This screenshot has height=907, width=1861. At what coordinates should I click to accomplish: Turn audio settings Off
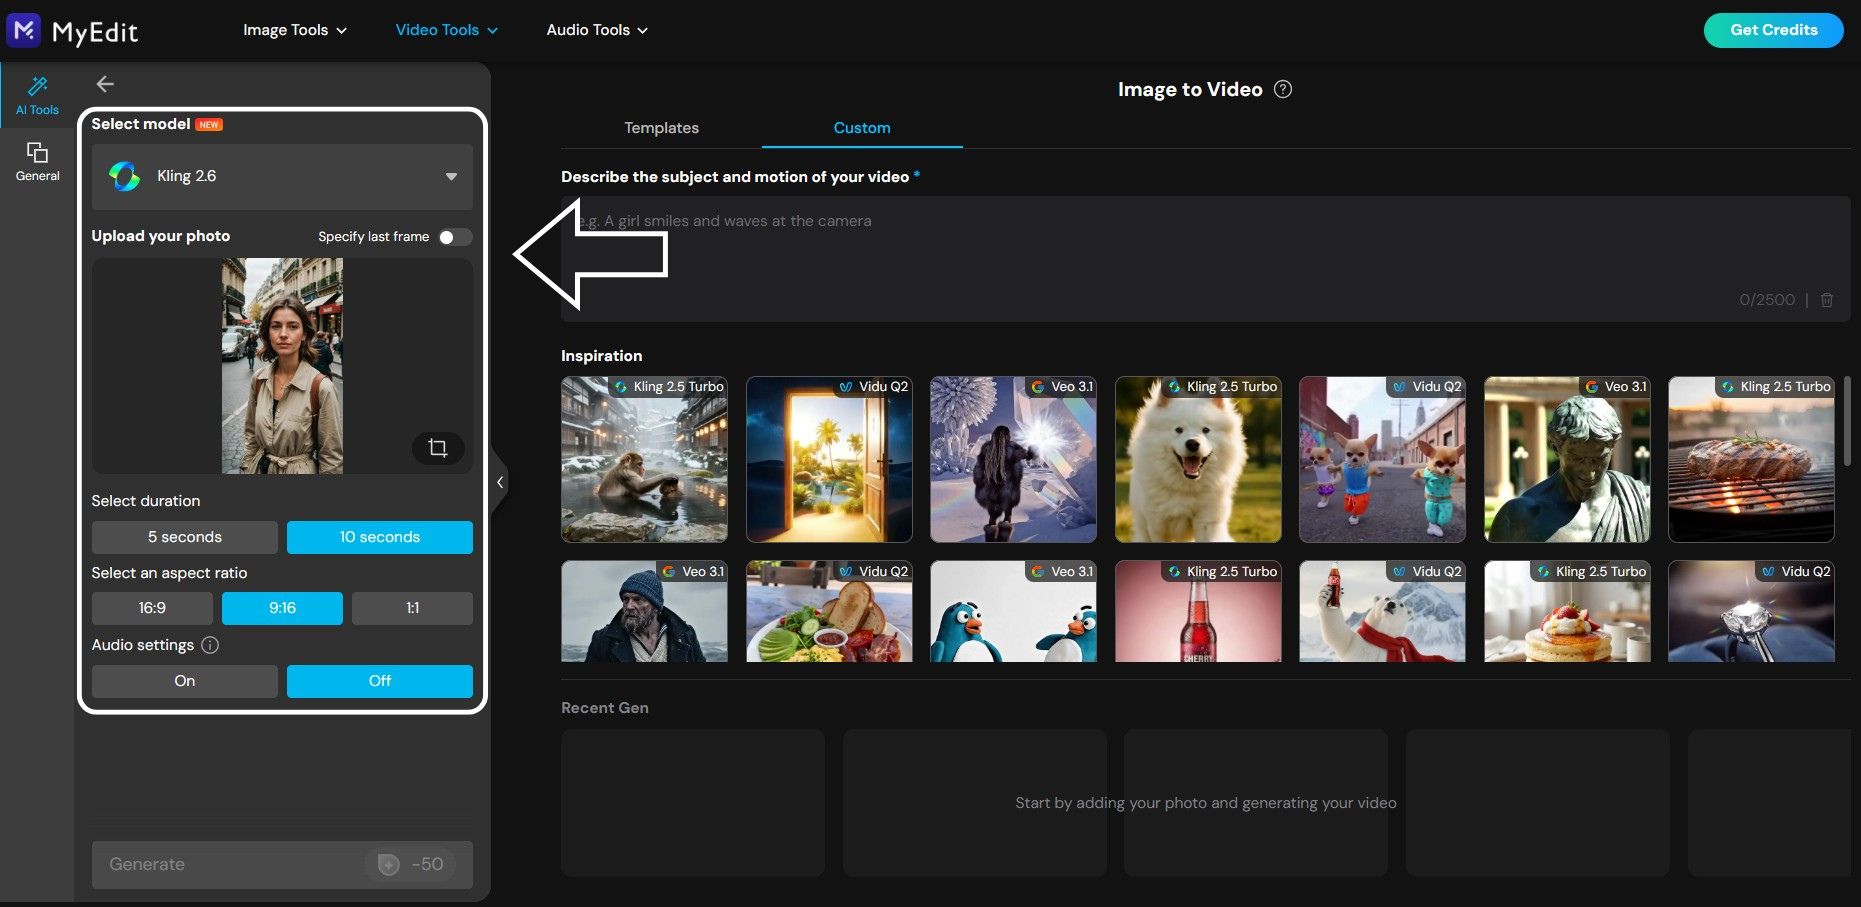coord(380,681)
